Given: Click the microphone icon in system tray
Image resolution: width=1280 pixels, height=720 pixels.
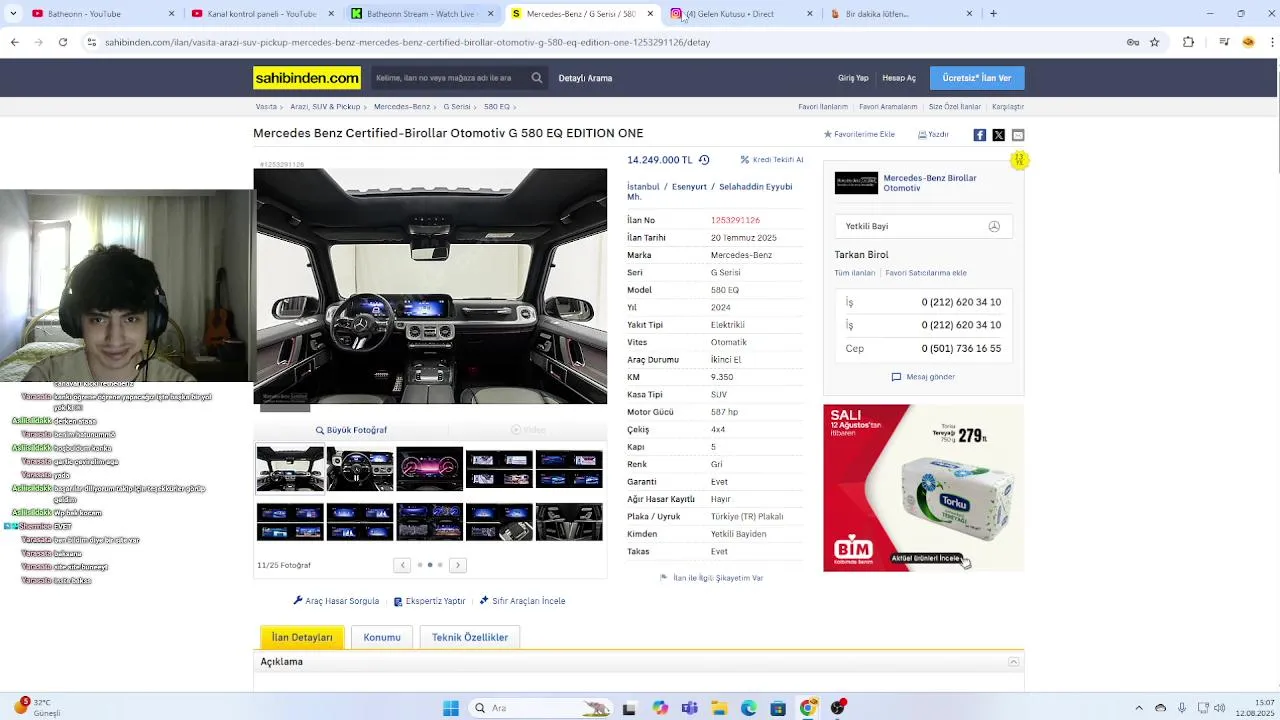Looking at the screenshot, I should pos(1182,708).
